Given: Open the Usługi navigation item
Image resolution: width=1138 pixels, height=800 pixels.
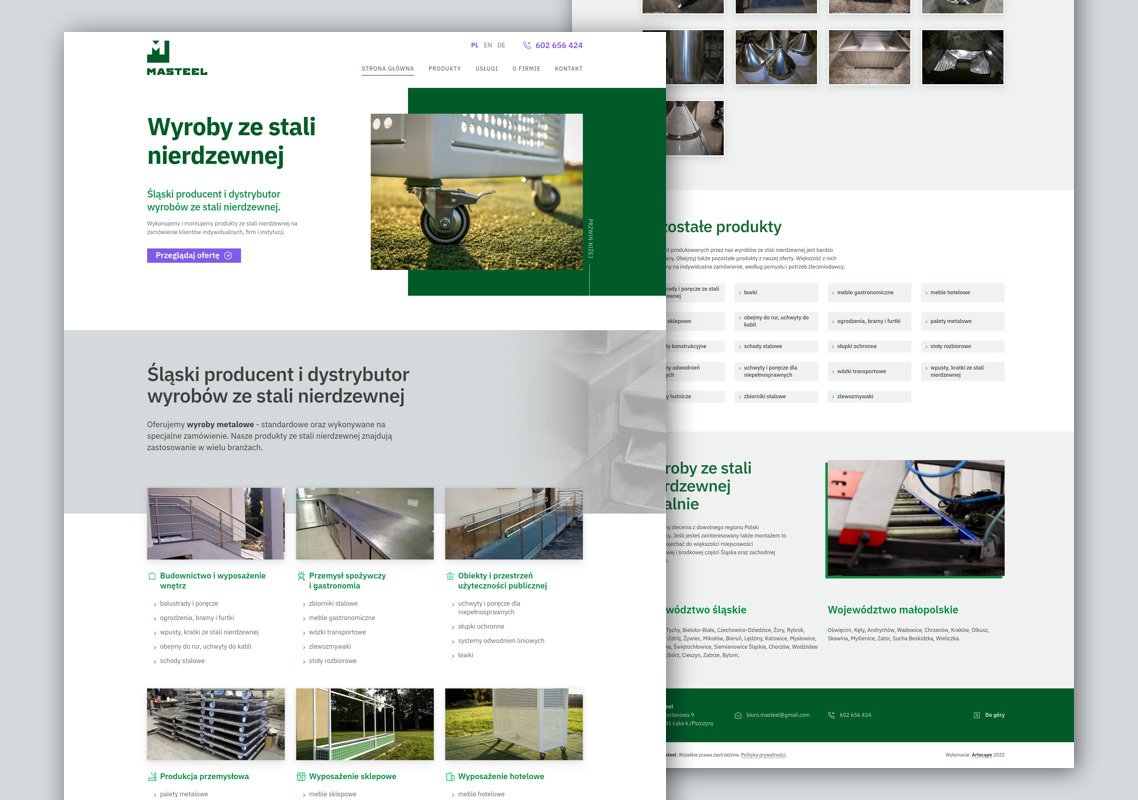Looking at the screenshot, I should click(x=486, y=69).
